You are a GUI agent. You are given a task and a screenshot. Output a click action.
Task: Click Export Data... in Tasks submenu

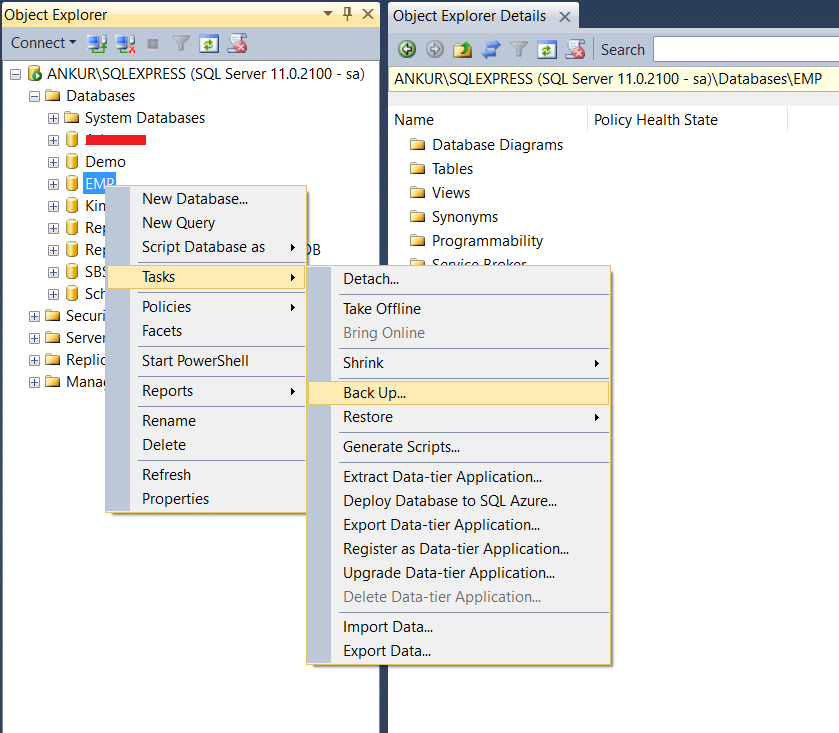459,651
